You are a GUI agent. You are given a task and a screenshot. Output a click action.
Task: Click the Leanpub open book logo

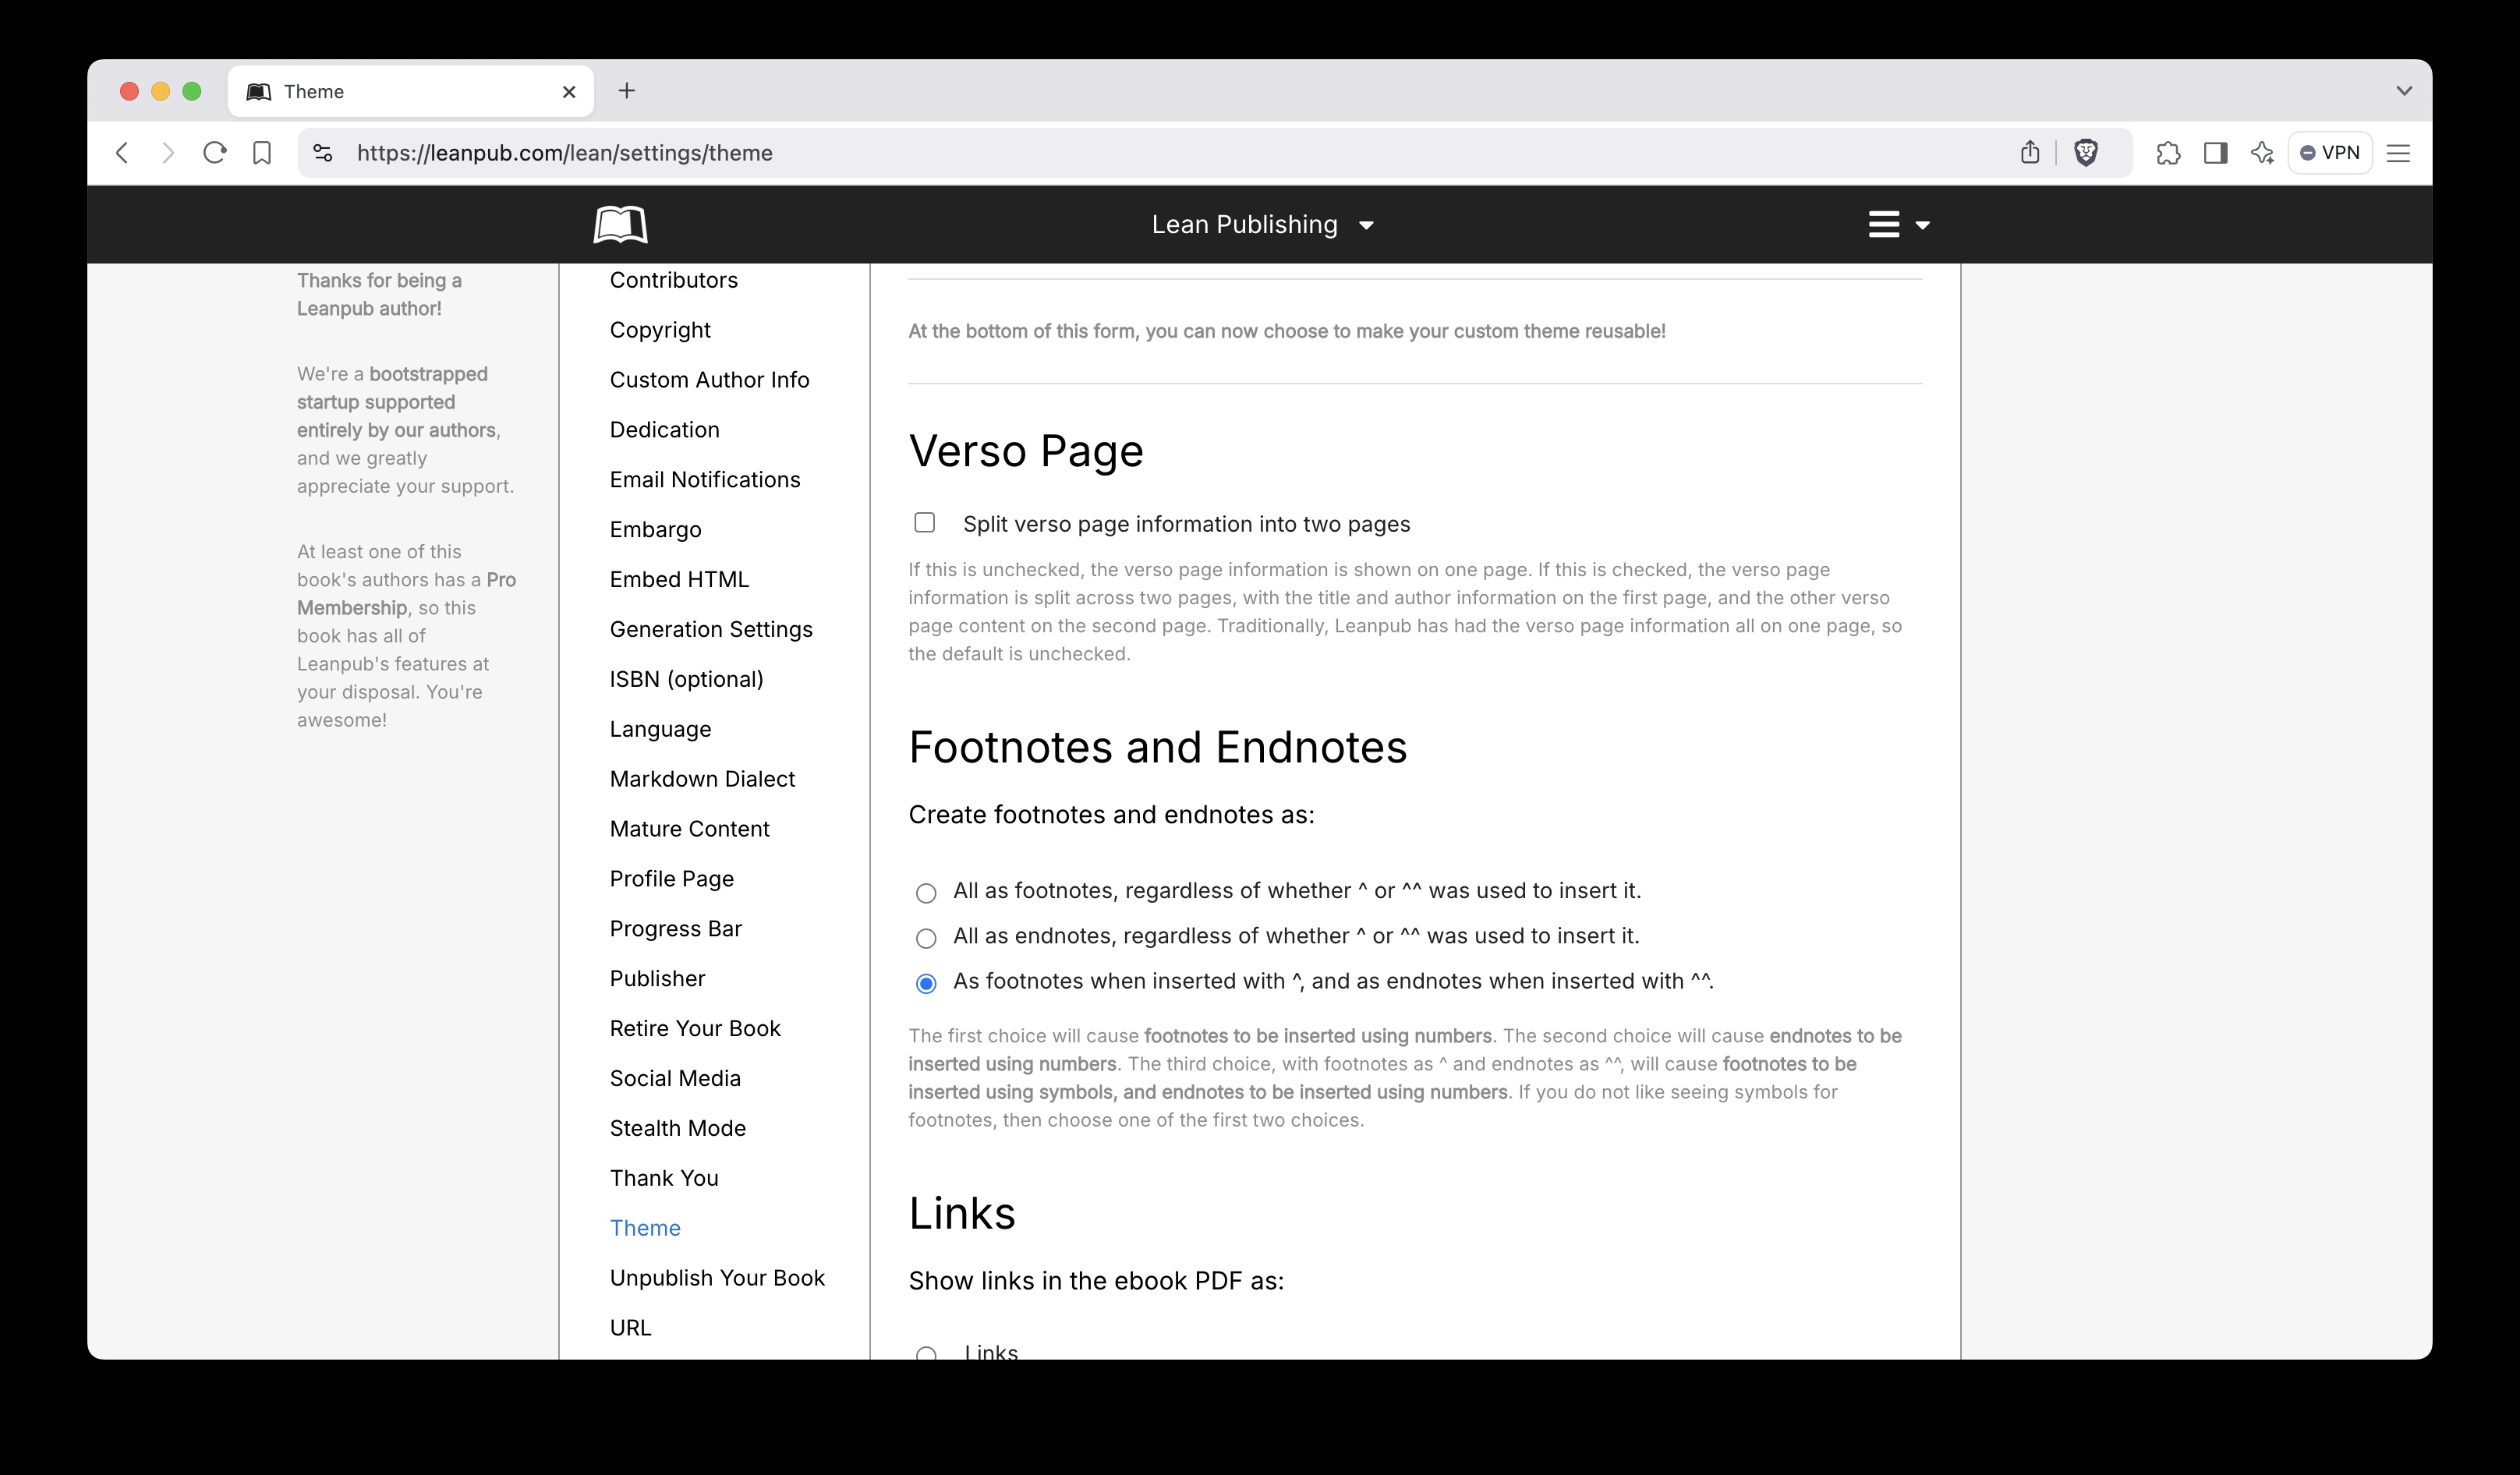[x=620, y=224]
